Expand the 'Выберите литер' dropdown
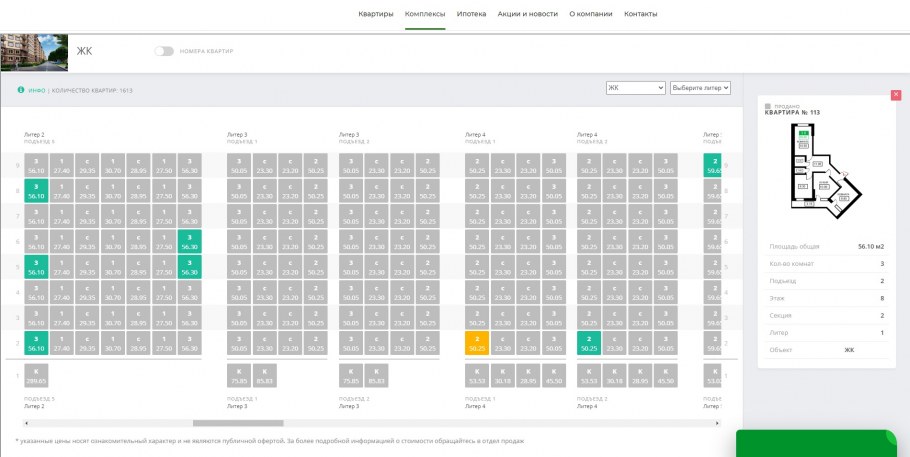This screenshot has width=910, height=457. click(x=700, y=88)
